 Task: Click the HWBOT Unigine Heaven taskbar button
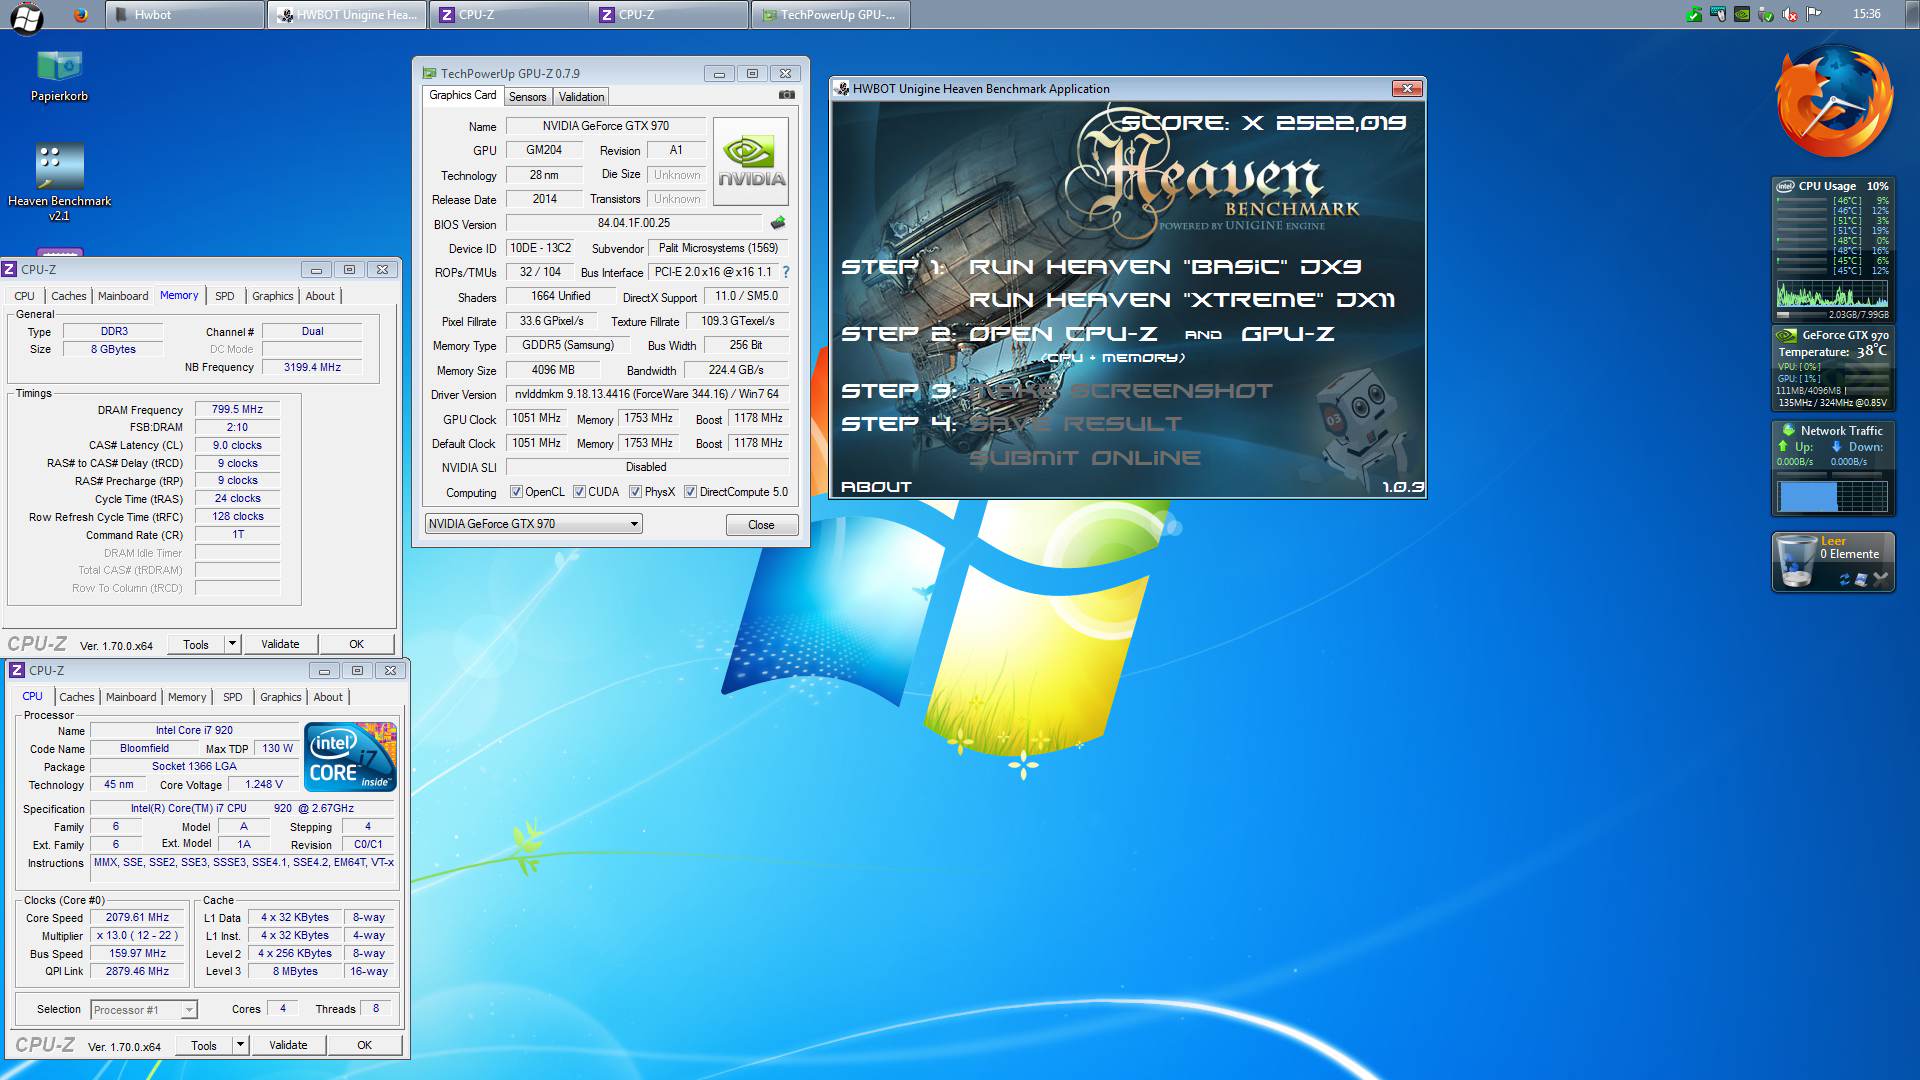coord(347,15)
